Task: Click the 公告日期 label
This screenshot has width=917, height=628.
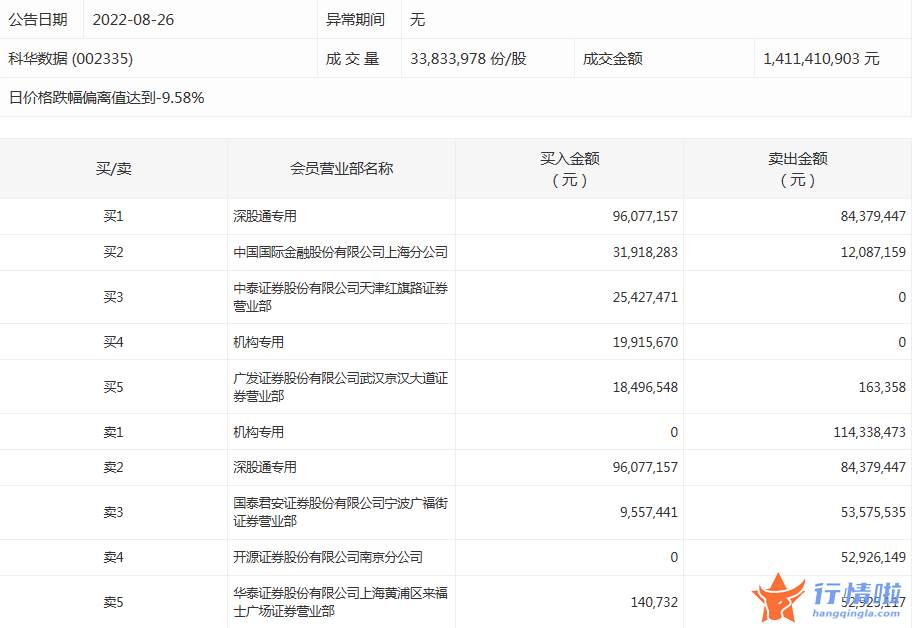Action: [38, 20]
